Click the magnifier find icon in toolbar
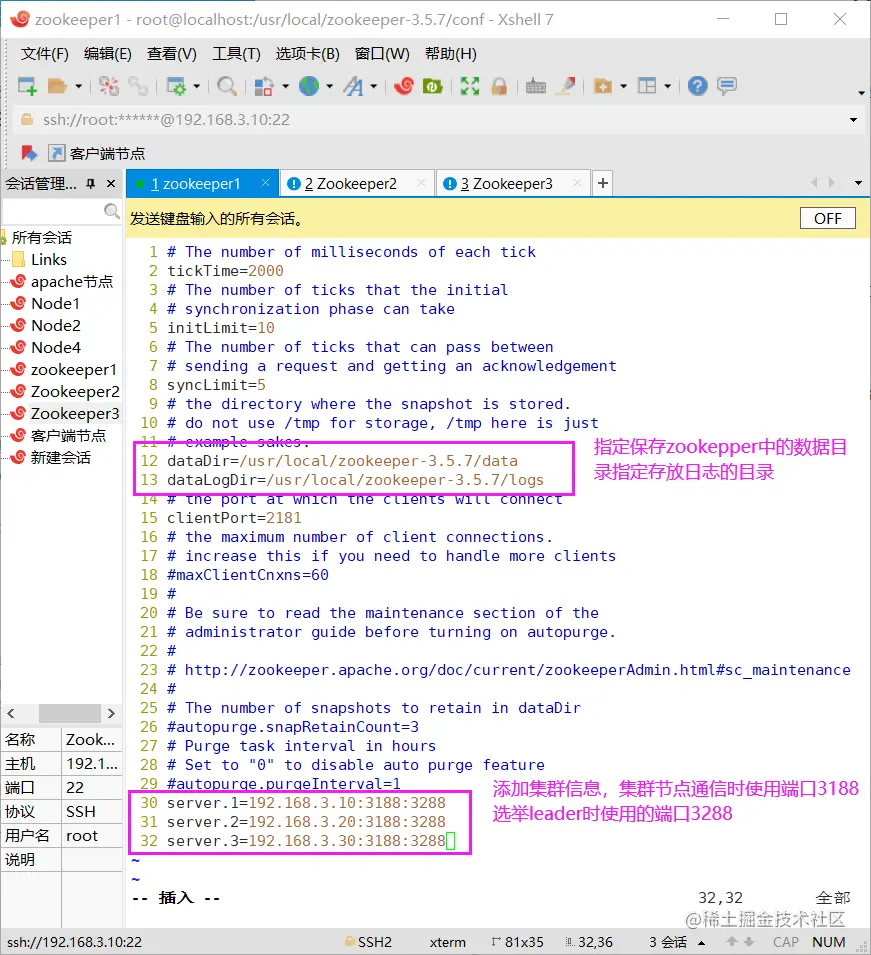Viewport: 871px width, 955px height. click(x=227, y=86)
